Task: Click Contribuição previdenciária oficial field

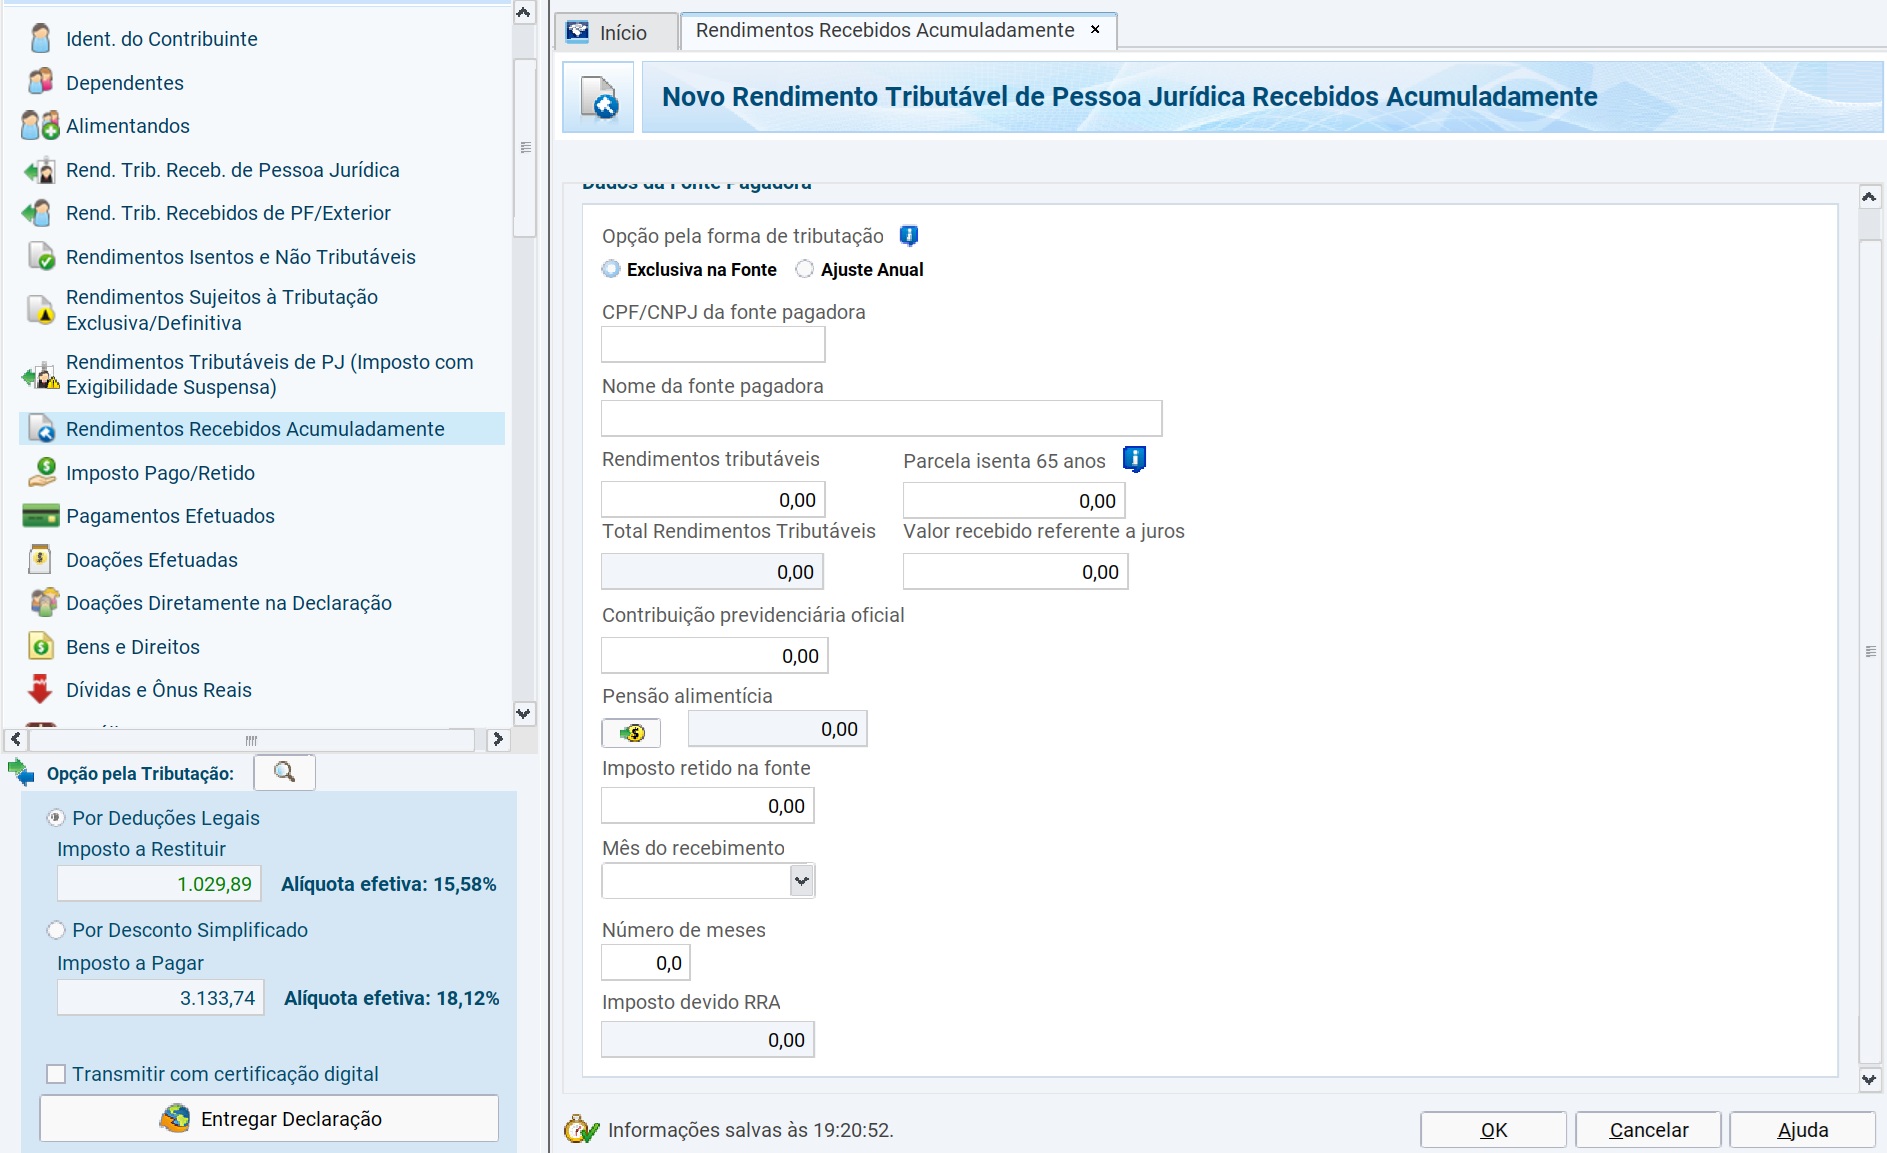Action: [715, 655]
